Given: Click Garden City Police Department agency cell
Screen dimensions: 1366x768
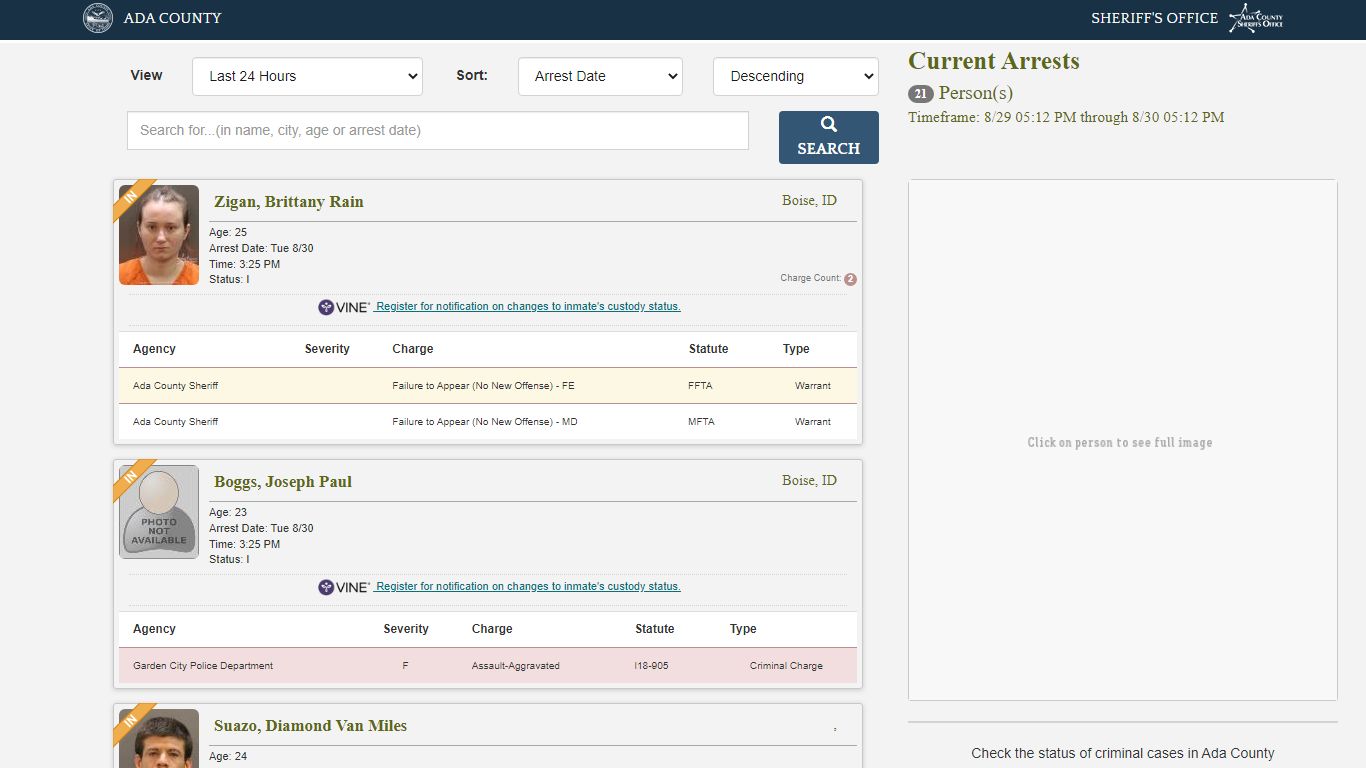Looking at the screenshot, I should 203,666.
